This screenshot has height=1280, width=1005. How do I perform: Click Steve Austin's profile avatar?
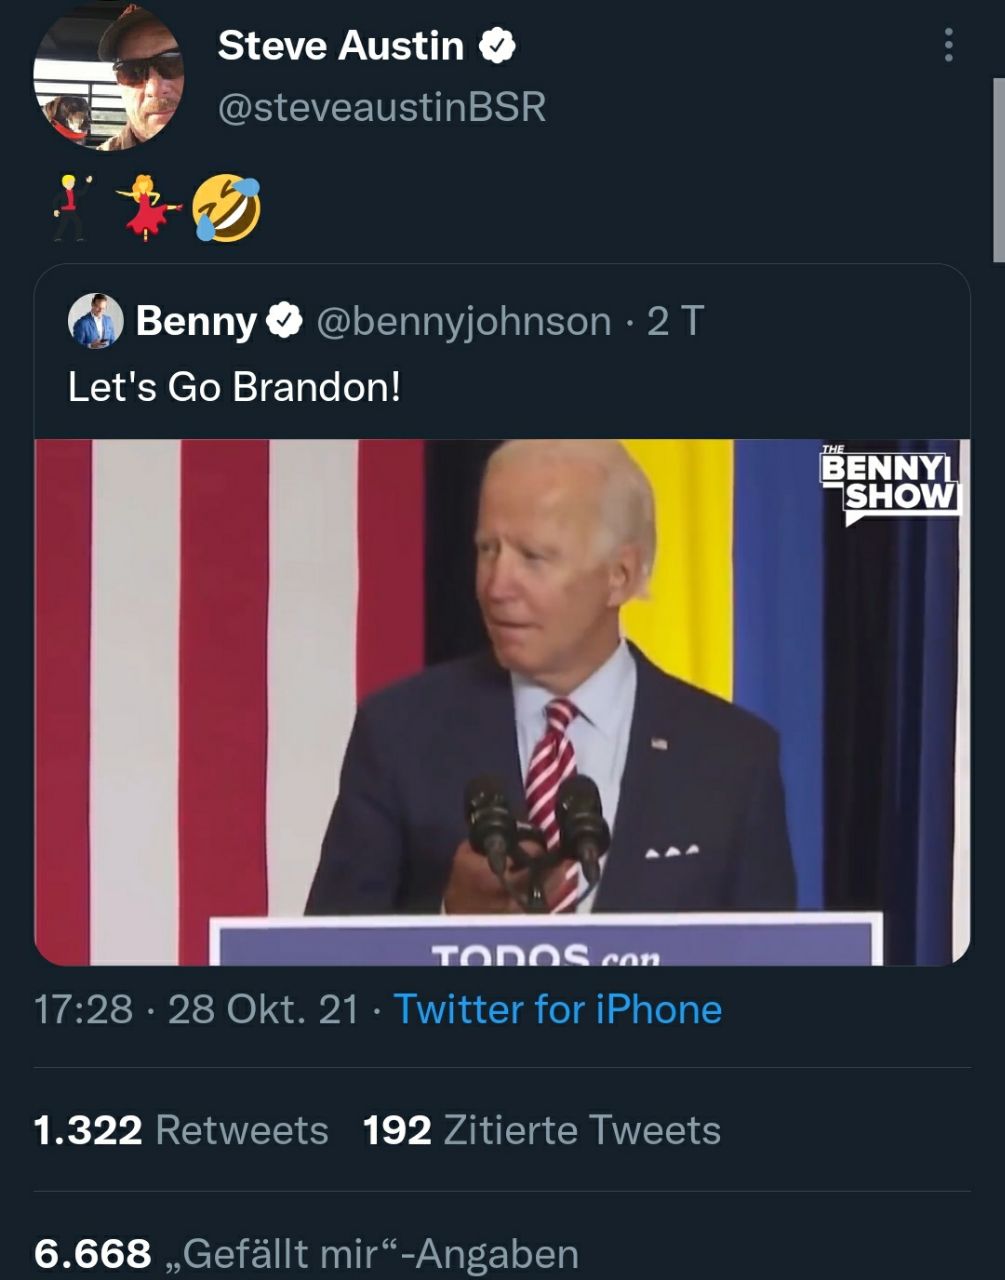pos(108,77)
